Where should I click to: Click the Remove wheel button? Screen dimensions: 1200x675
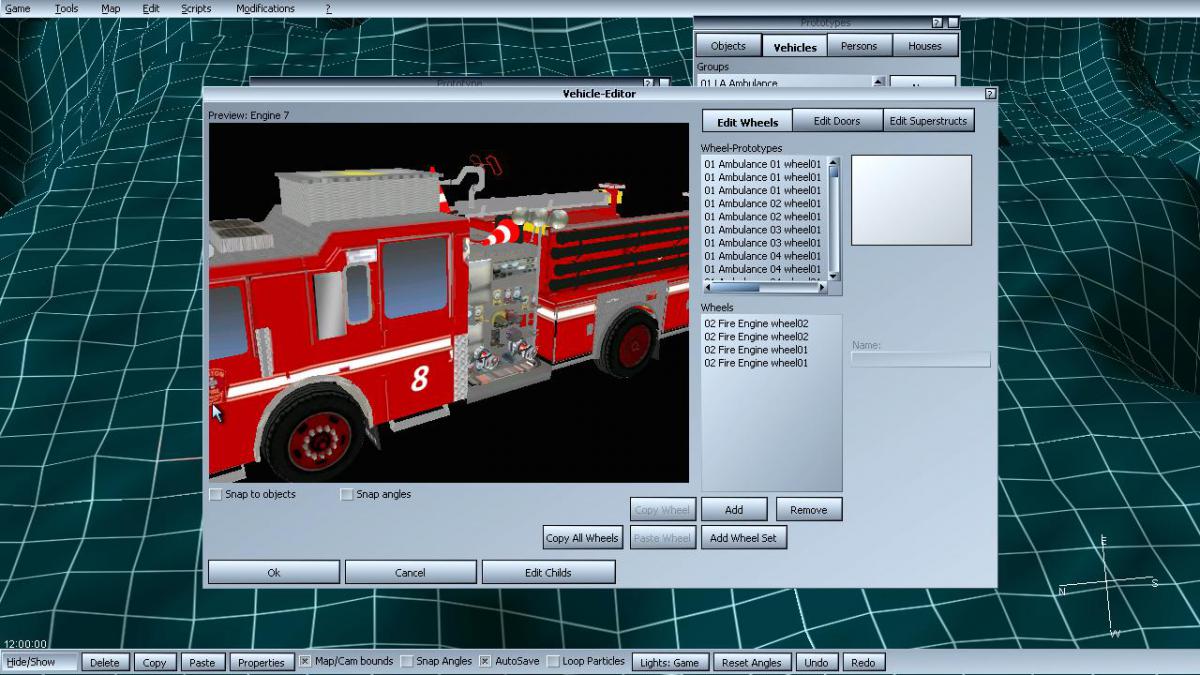pyautogui.click(x=809, y=510)
